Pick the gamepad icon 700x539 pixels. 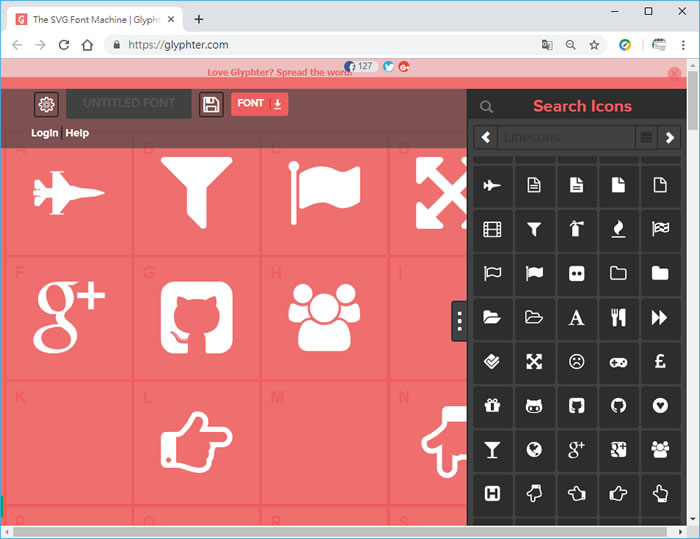[x=618, y=362]
